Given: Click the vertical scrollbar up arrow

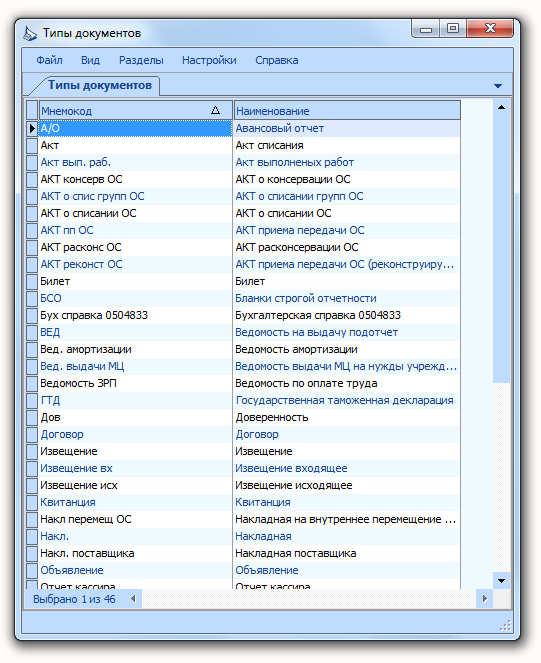Looking at the screenshot, I should [501, 107].
